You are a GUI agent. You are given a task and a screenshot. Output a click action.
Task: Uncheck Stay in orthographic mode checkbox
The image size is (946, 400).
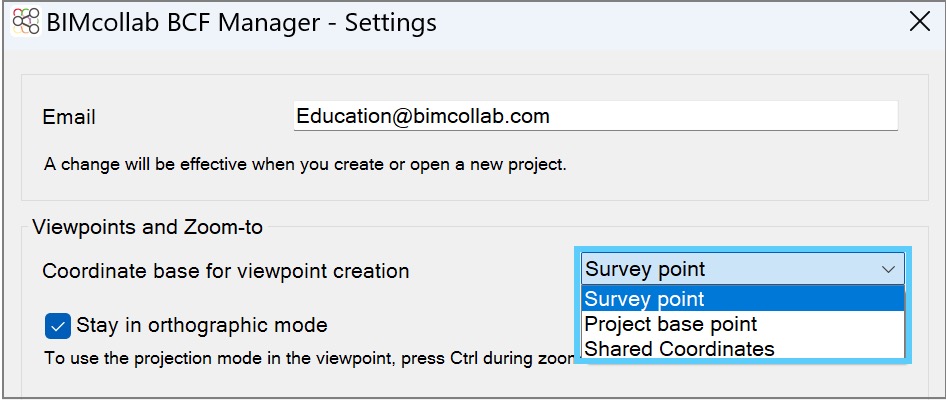tap(58, 326)
